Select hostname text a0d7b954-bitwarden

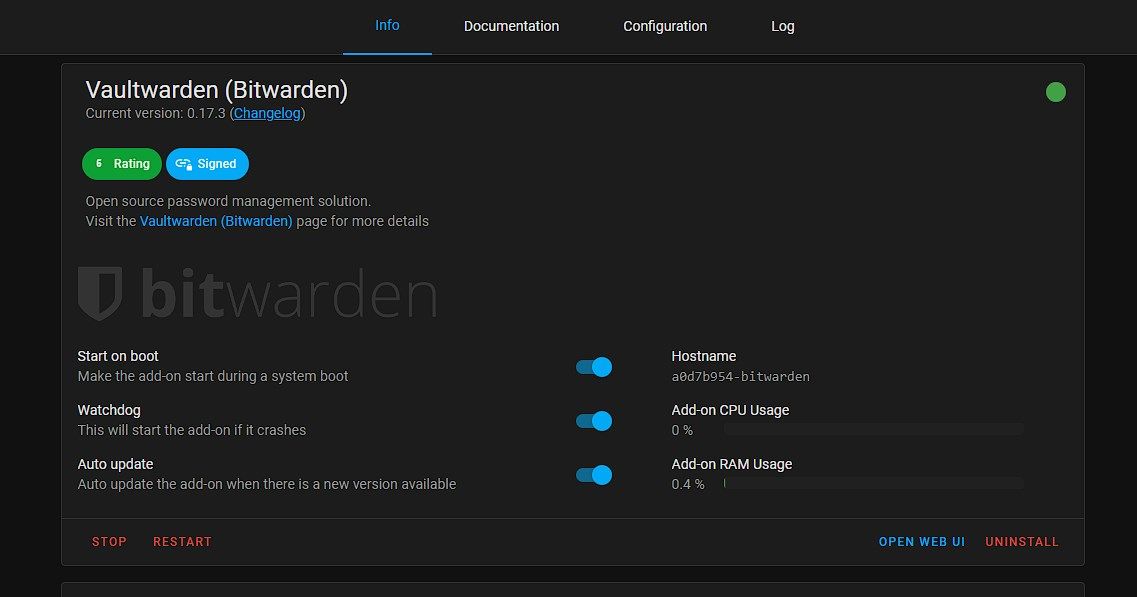(740, 376)
